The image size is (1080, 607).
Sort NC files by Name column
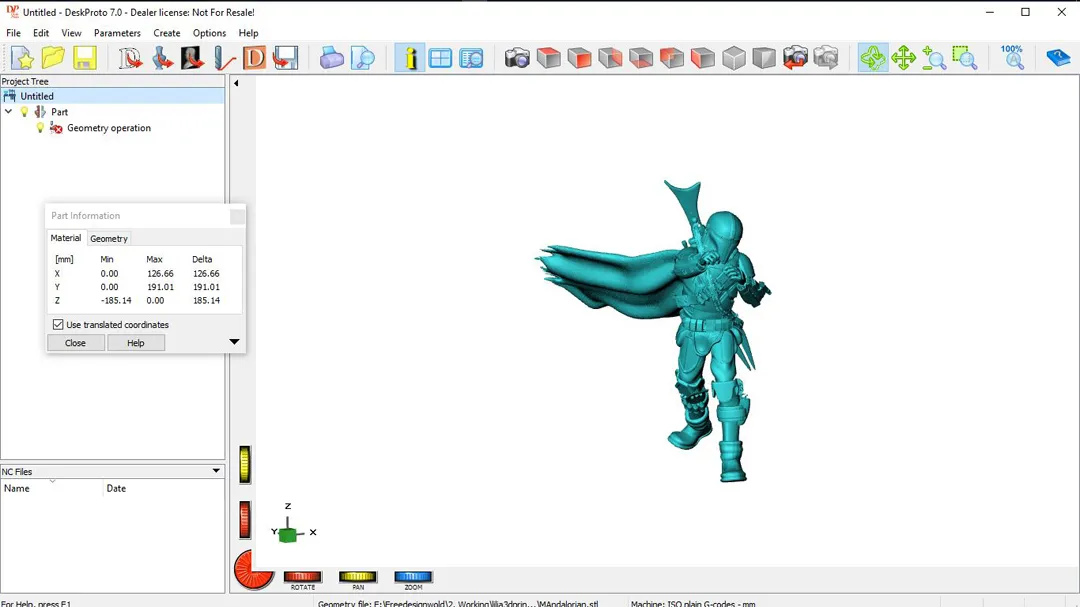[52, 488]
